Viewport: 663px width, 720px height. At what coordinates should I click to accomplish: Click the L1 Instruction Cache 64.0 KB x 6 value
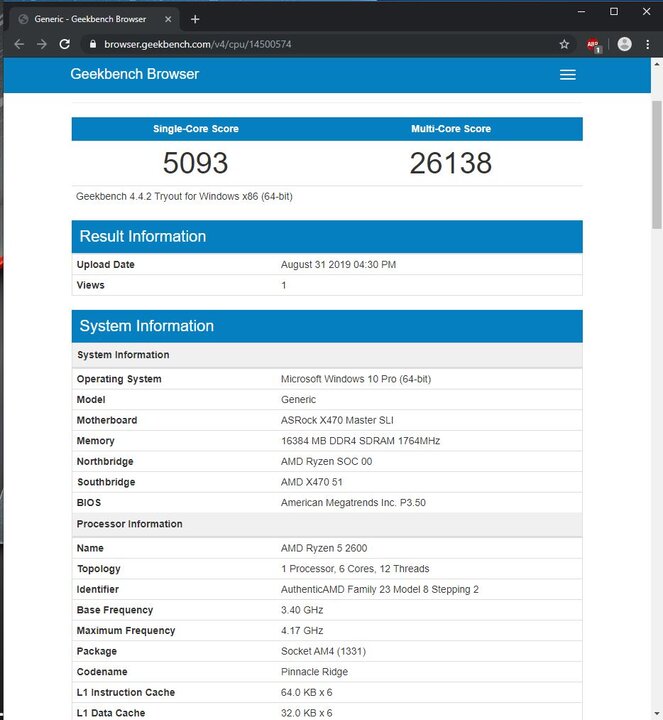point(306,692)
